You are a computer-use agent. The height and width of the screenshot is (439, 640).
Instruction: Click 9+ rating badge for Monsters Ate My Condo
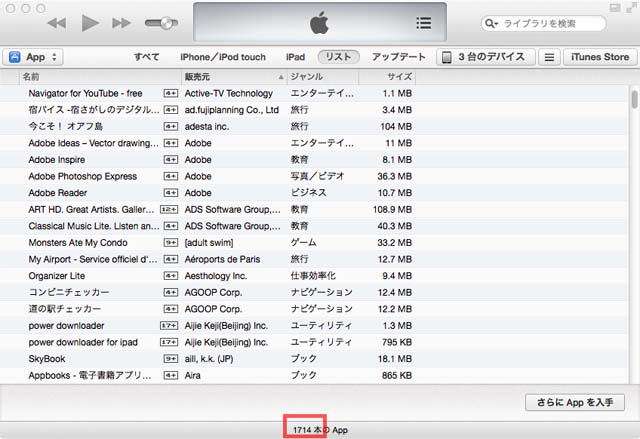(x=171, y=243)
